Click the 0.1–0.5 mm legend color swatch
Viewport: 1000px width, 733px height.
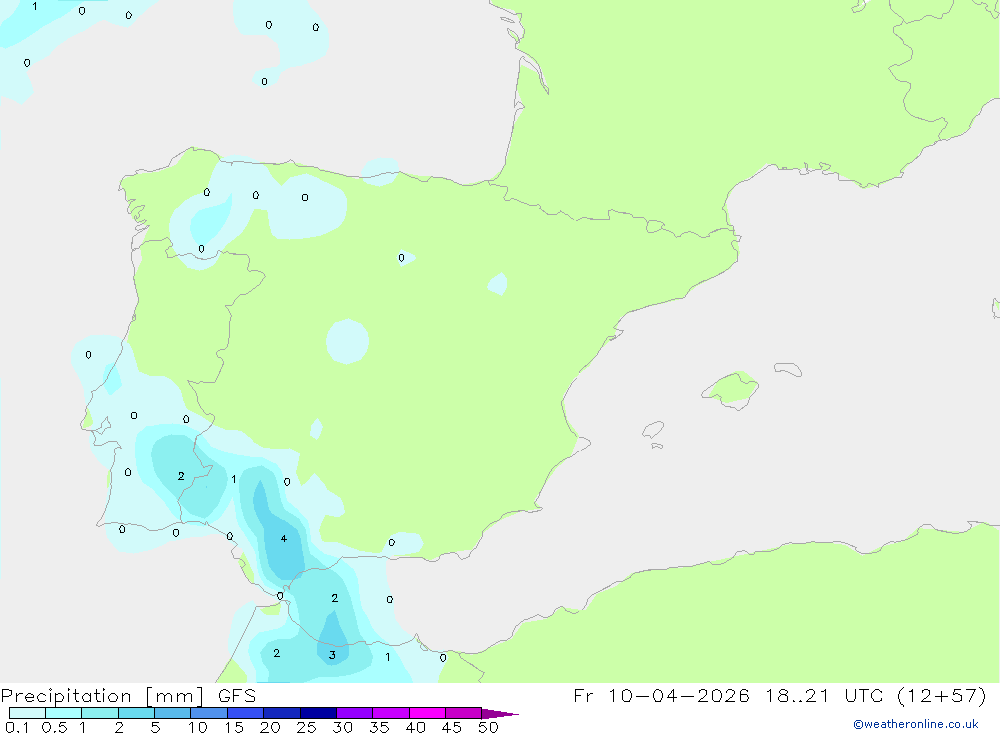coord(27,713)
